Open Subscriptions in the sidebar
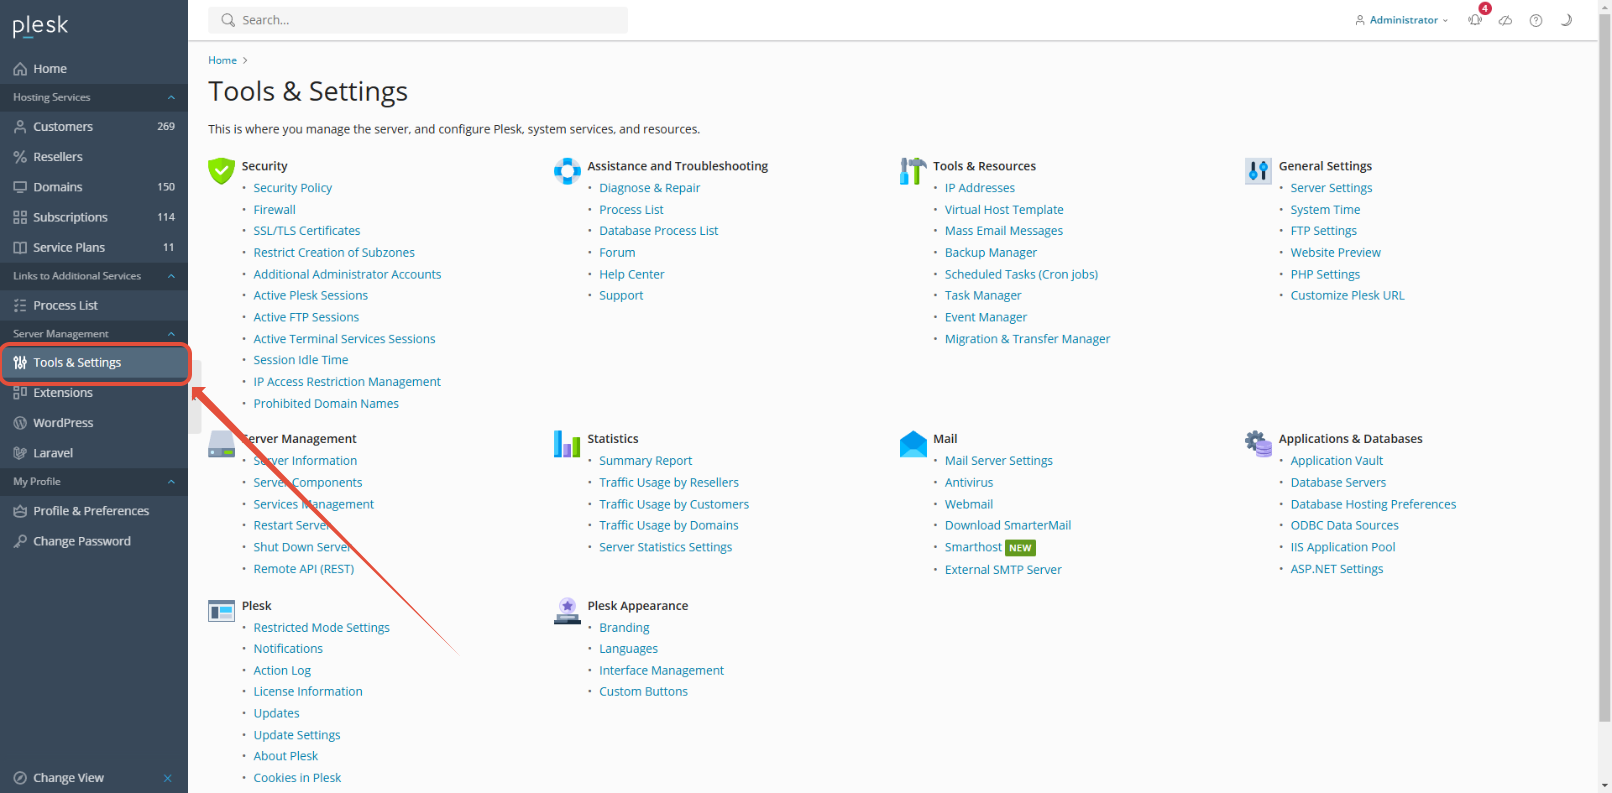Viewport: 1612px width, 793px height. (x=94, y=217)
